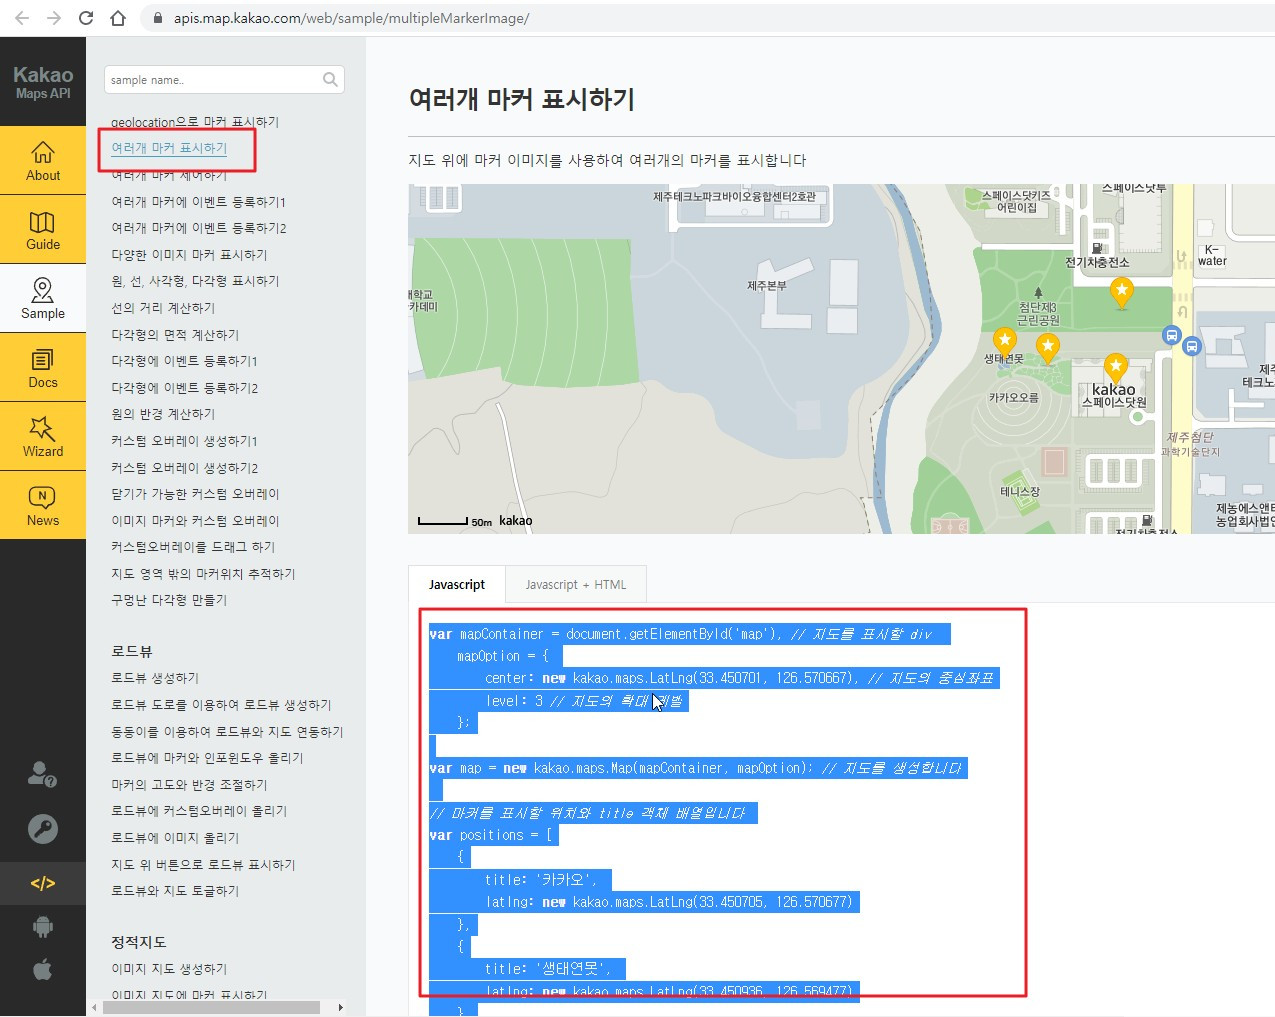Click the key icon in sidebar
This screenshot has width=1275, height=1017.
(42, 828)
